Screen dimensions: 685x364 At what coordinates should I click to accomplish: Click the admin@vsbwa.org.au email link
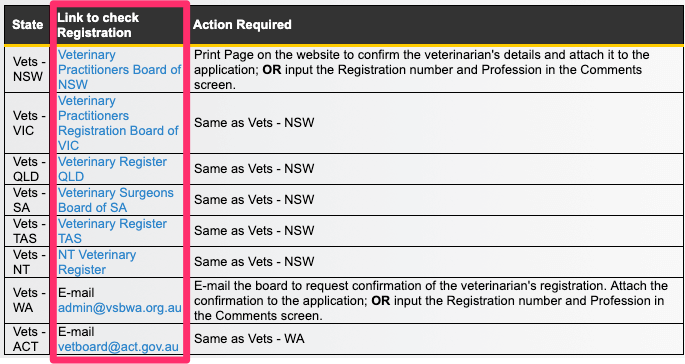(120, 308)
